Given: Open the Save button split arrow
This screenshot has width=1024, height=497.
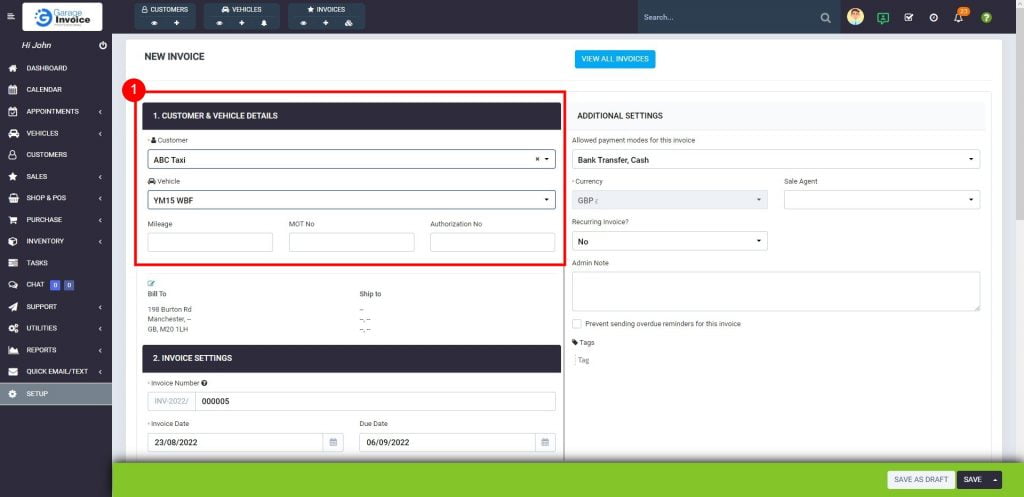Looking at the screenshot, I should coord(995,480).
